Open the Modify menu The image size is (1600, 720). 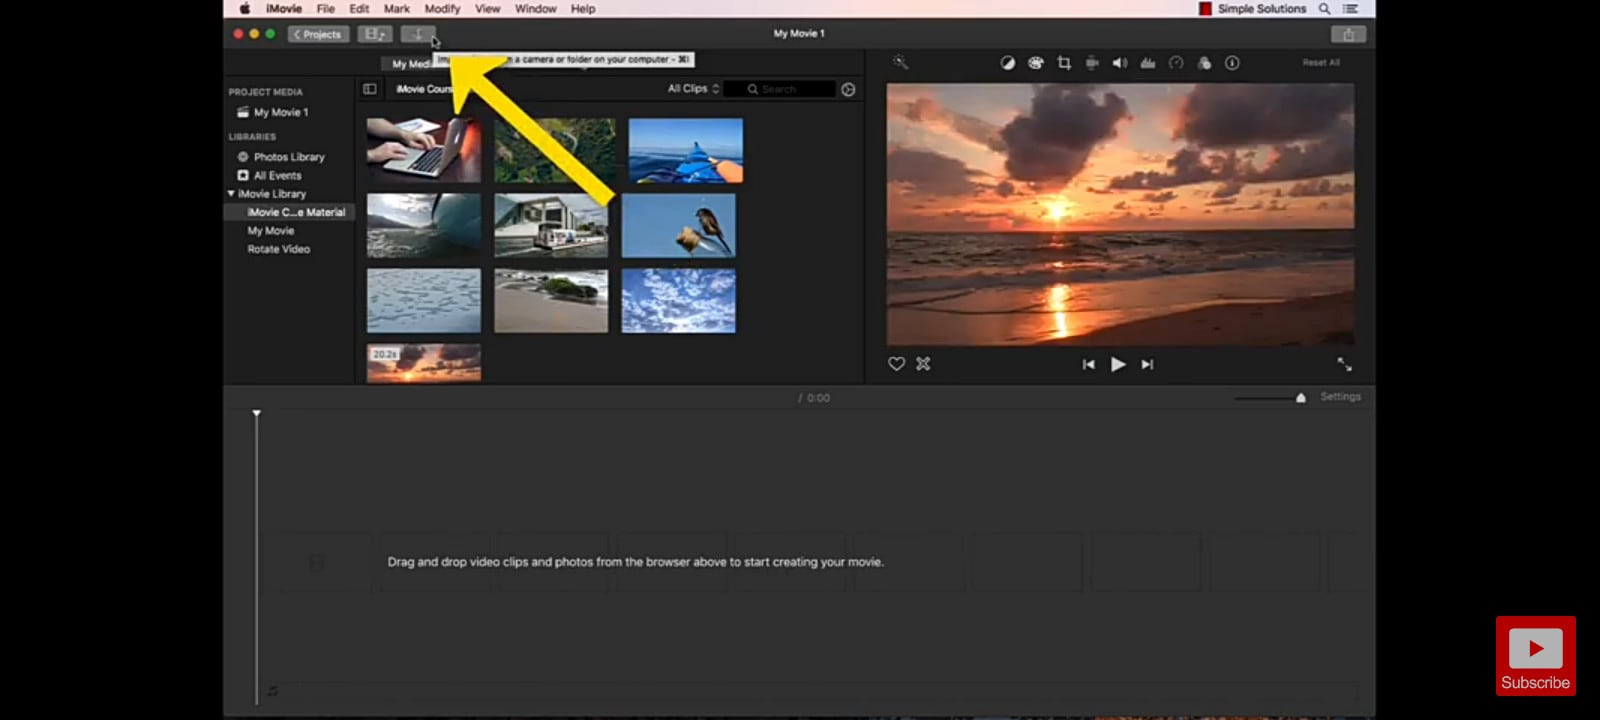point(442,9)
